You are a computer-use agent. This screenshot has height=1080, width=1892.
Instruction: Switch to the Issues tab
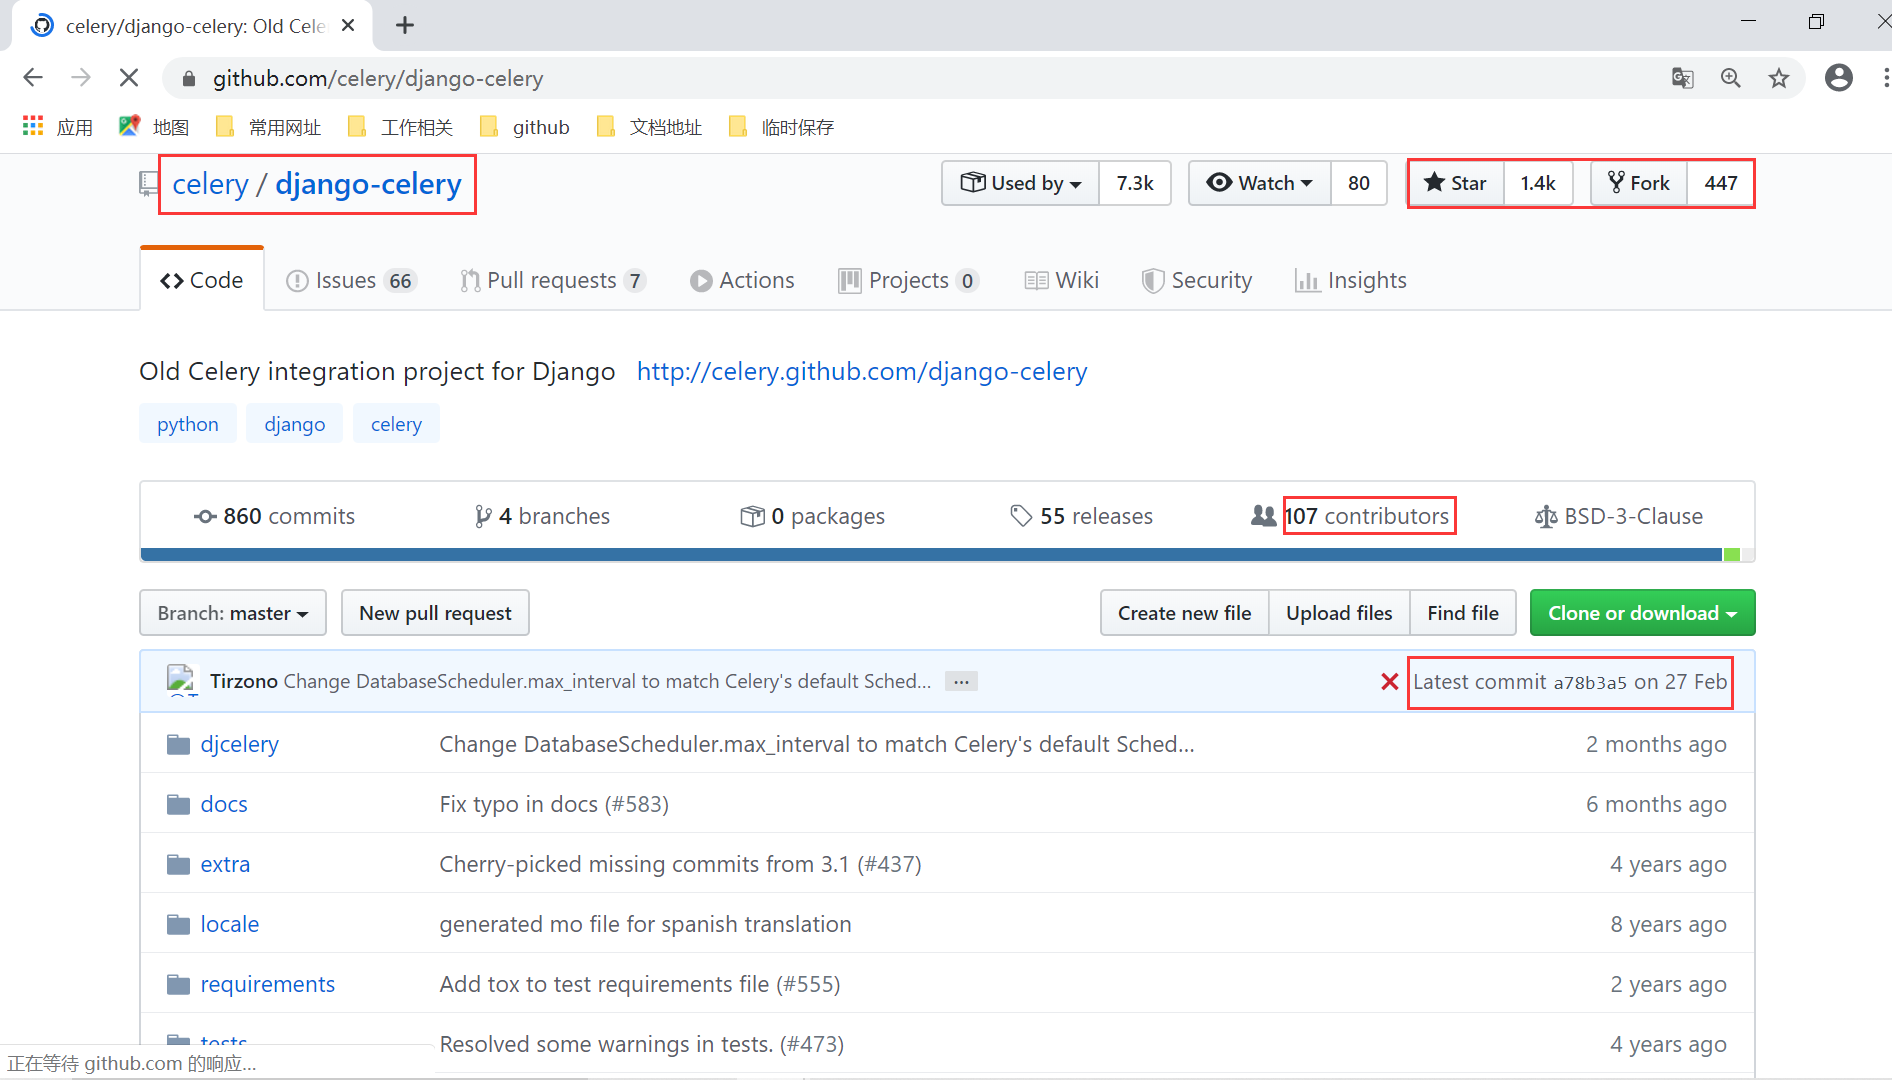(x=351, y=280)
